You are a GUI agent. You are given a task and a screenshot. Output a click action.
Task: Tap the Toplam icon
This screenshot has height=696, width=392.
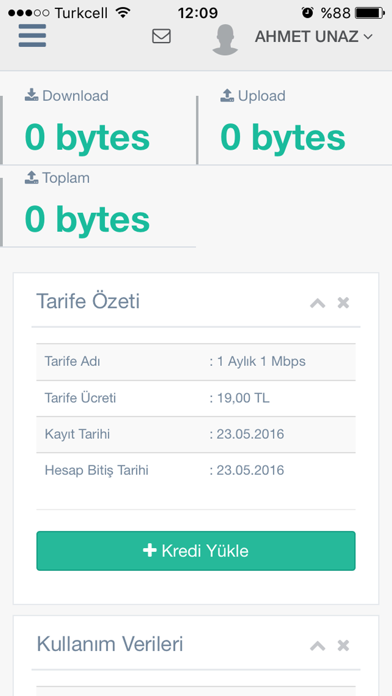[32, 178]
